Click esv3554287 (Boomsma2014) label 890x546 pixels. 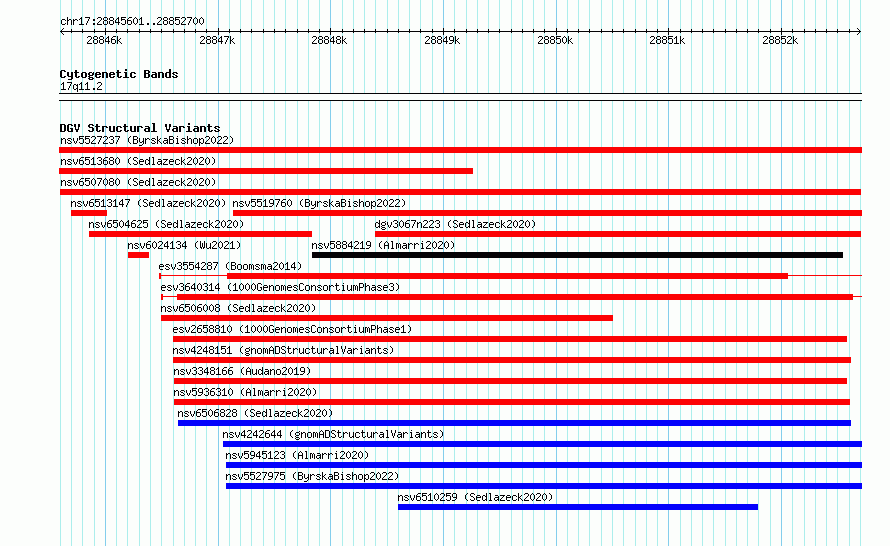230,266
